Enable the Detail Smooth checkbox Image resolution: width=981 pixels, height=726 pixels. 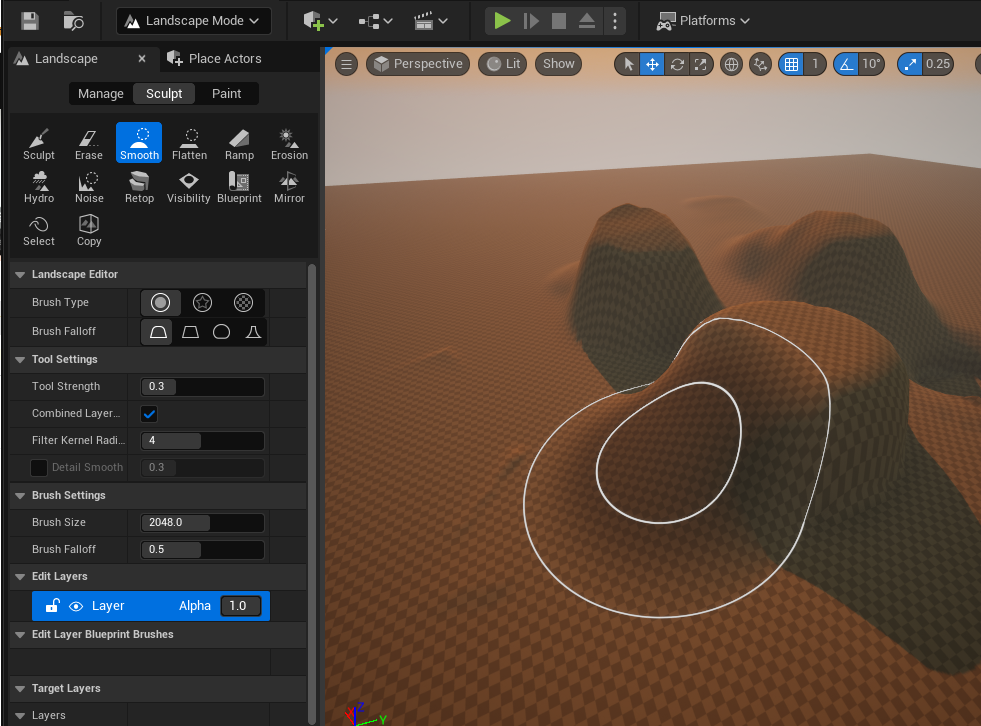click(39, 468)
